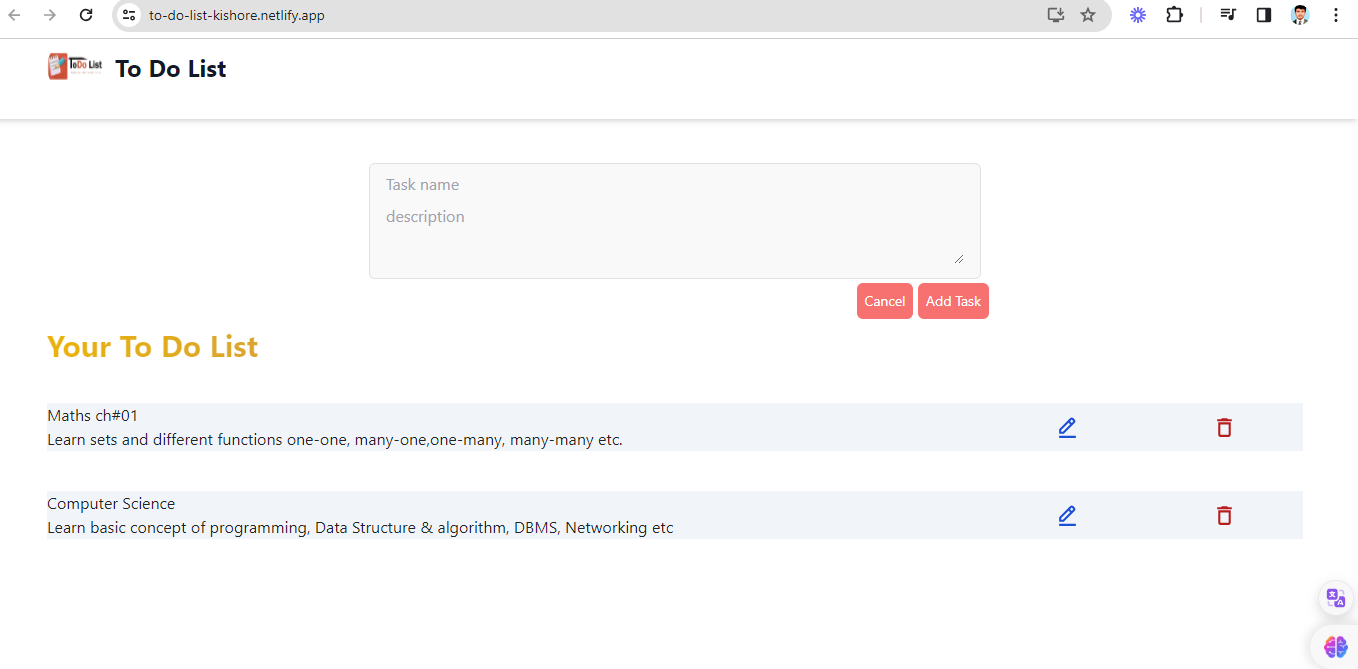This screenshot has height=669, width=1358.
Task: Edit the Maths ch#01 task
Action: click(x=1067, y=428)
